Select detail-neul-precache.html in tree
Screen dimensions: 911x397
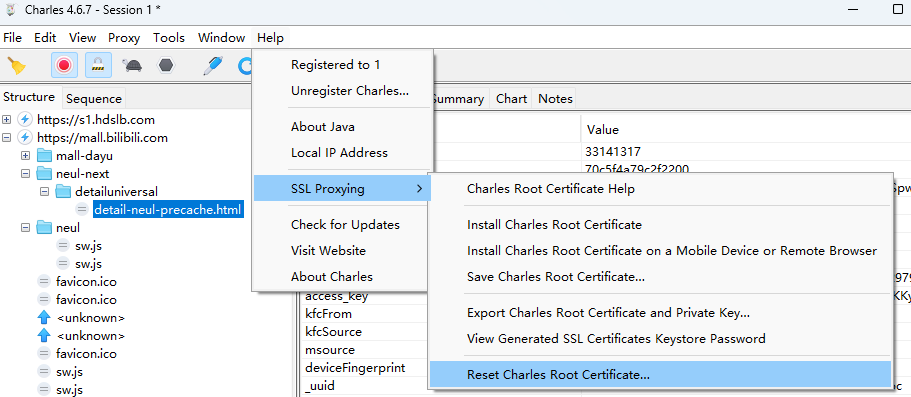tap(168, 209)
